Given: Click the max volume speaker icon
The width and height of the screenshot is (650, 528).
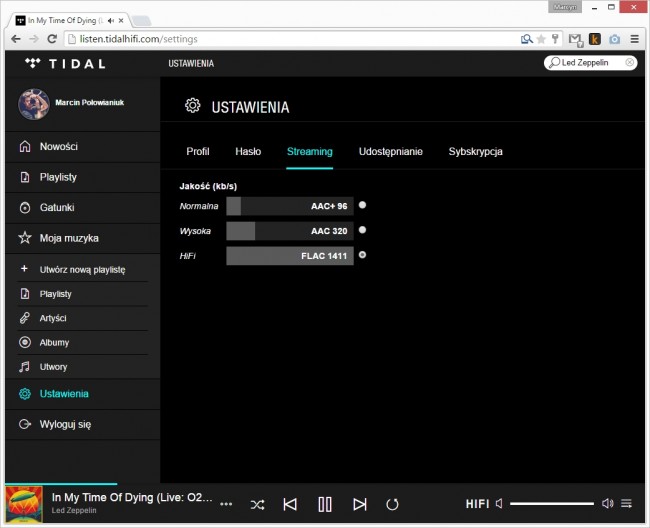Looking at the screenshot, I should coord(607,504).
